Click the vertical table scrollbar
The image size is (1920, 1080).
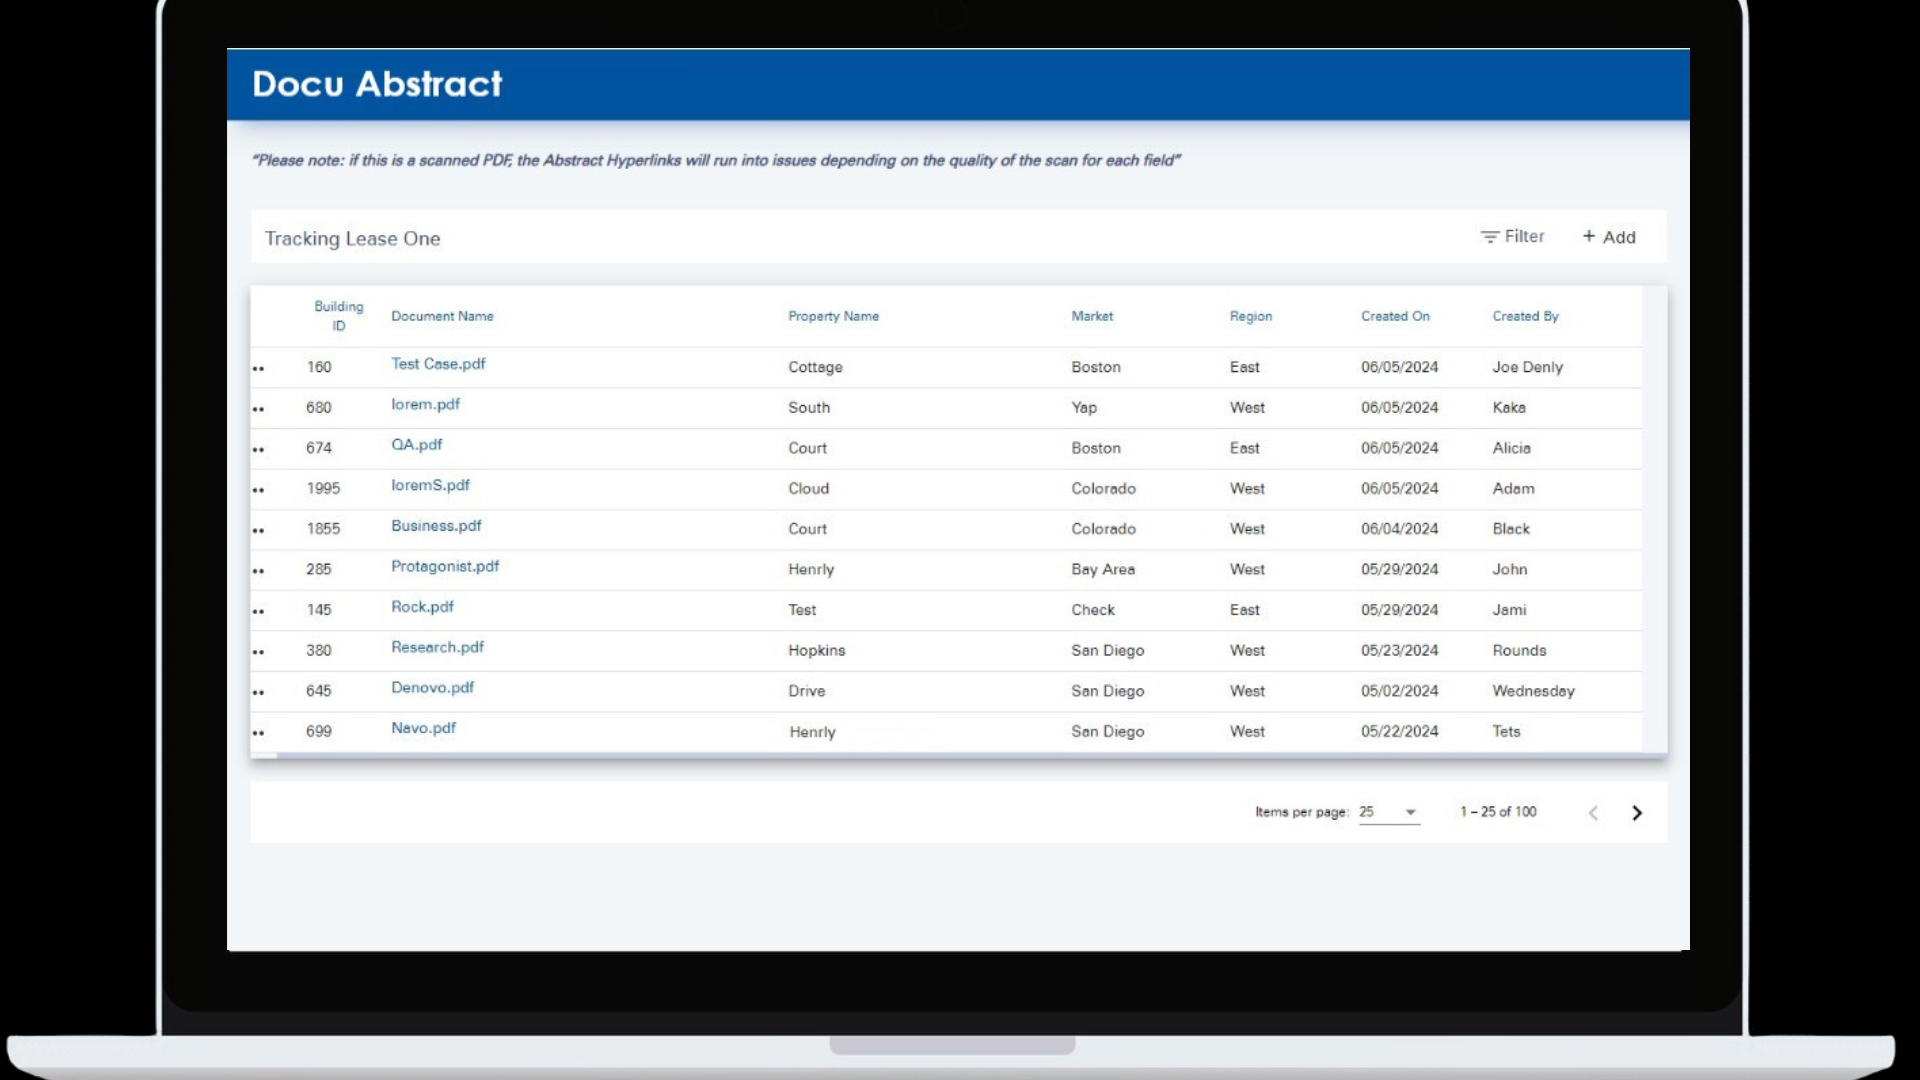(1655, 519)
